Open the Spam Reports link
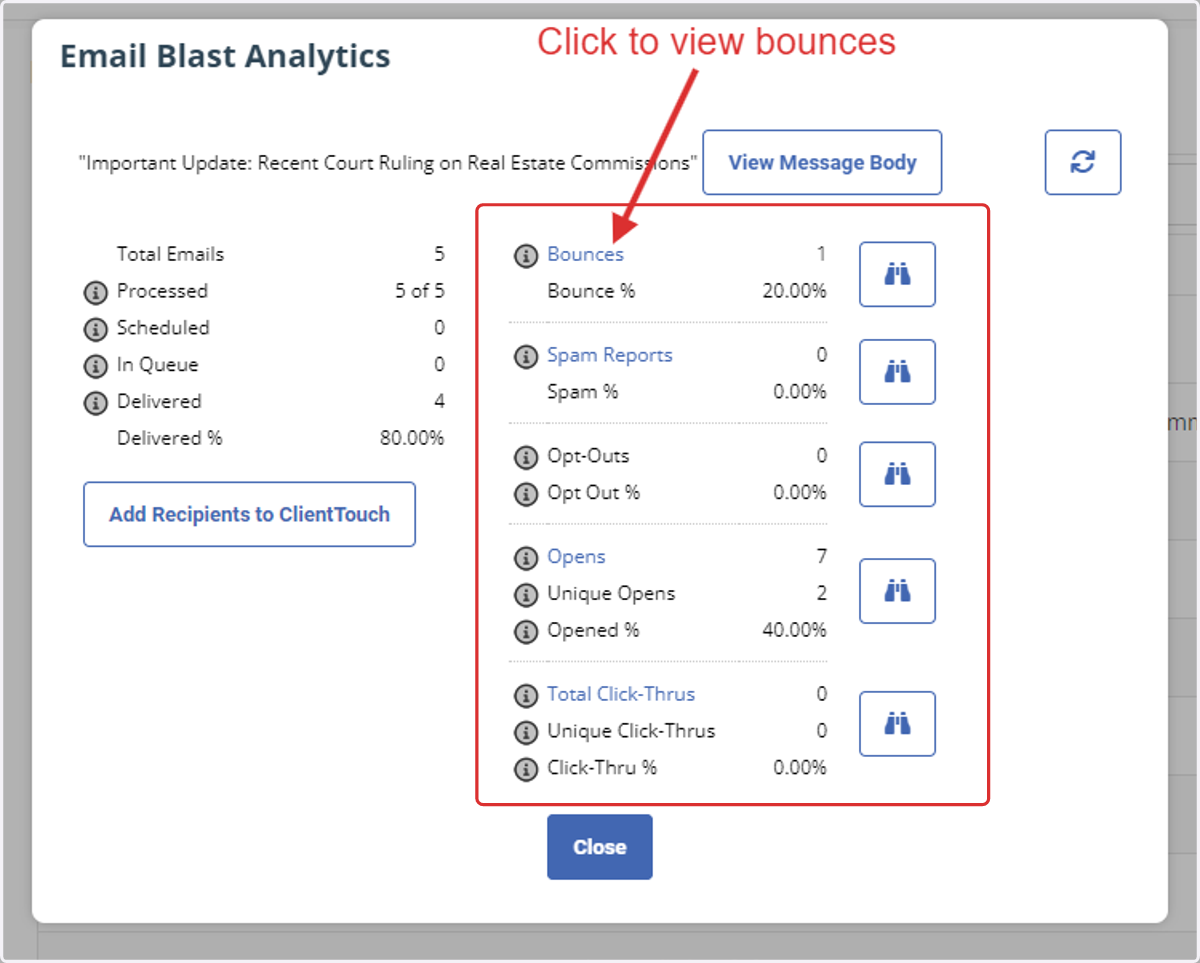Viewport: 1200px width, 963px height. click(x=610, y=355)
